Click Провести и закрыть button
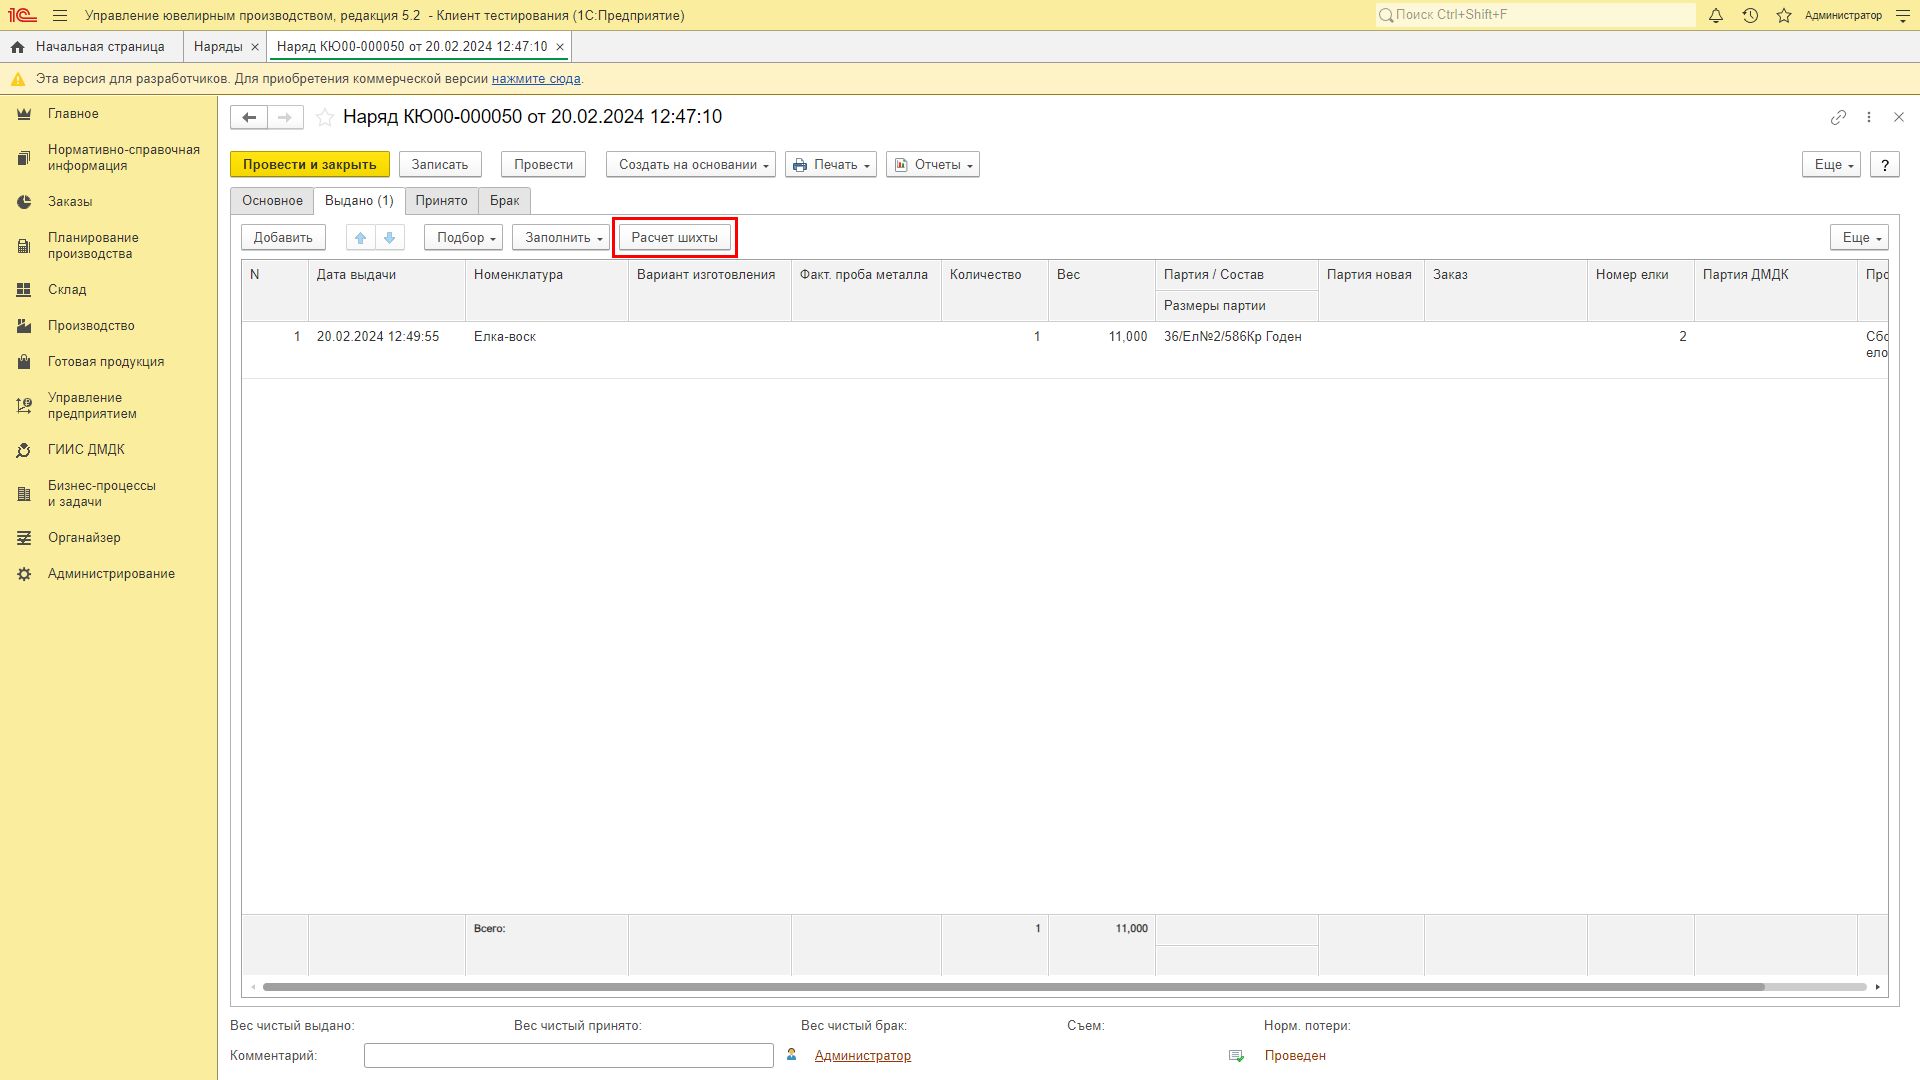The image size is (1920, 1080). [310, 165]
